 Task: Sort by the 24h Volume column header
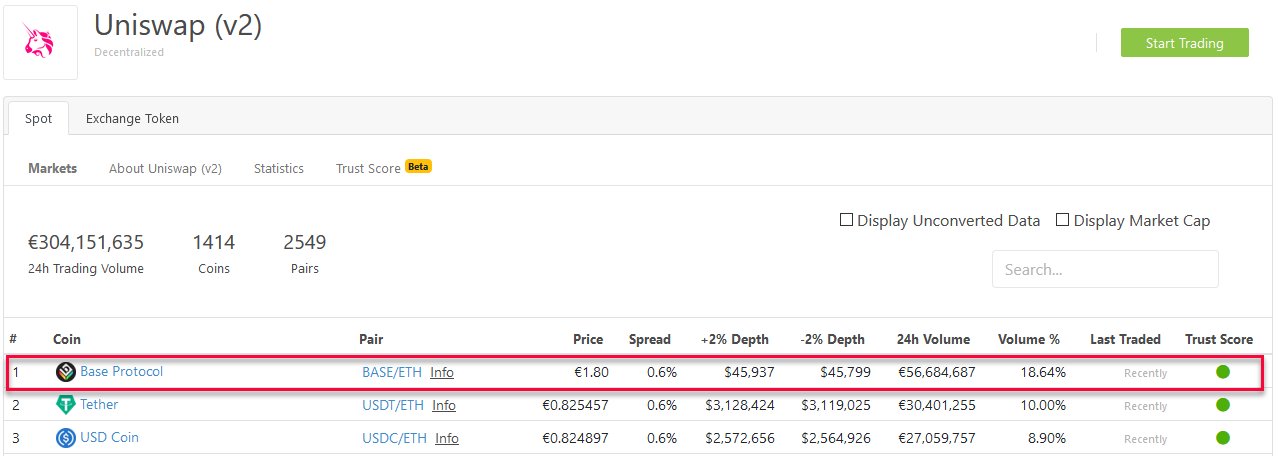pyautogui.click(x=934, y=339)
